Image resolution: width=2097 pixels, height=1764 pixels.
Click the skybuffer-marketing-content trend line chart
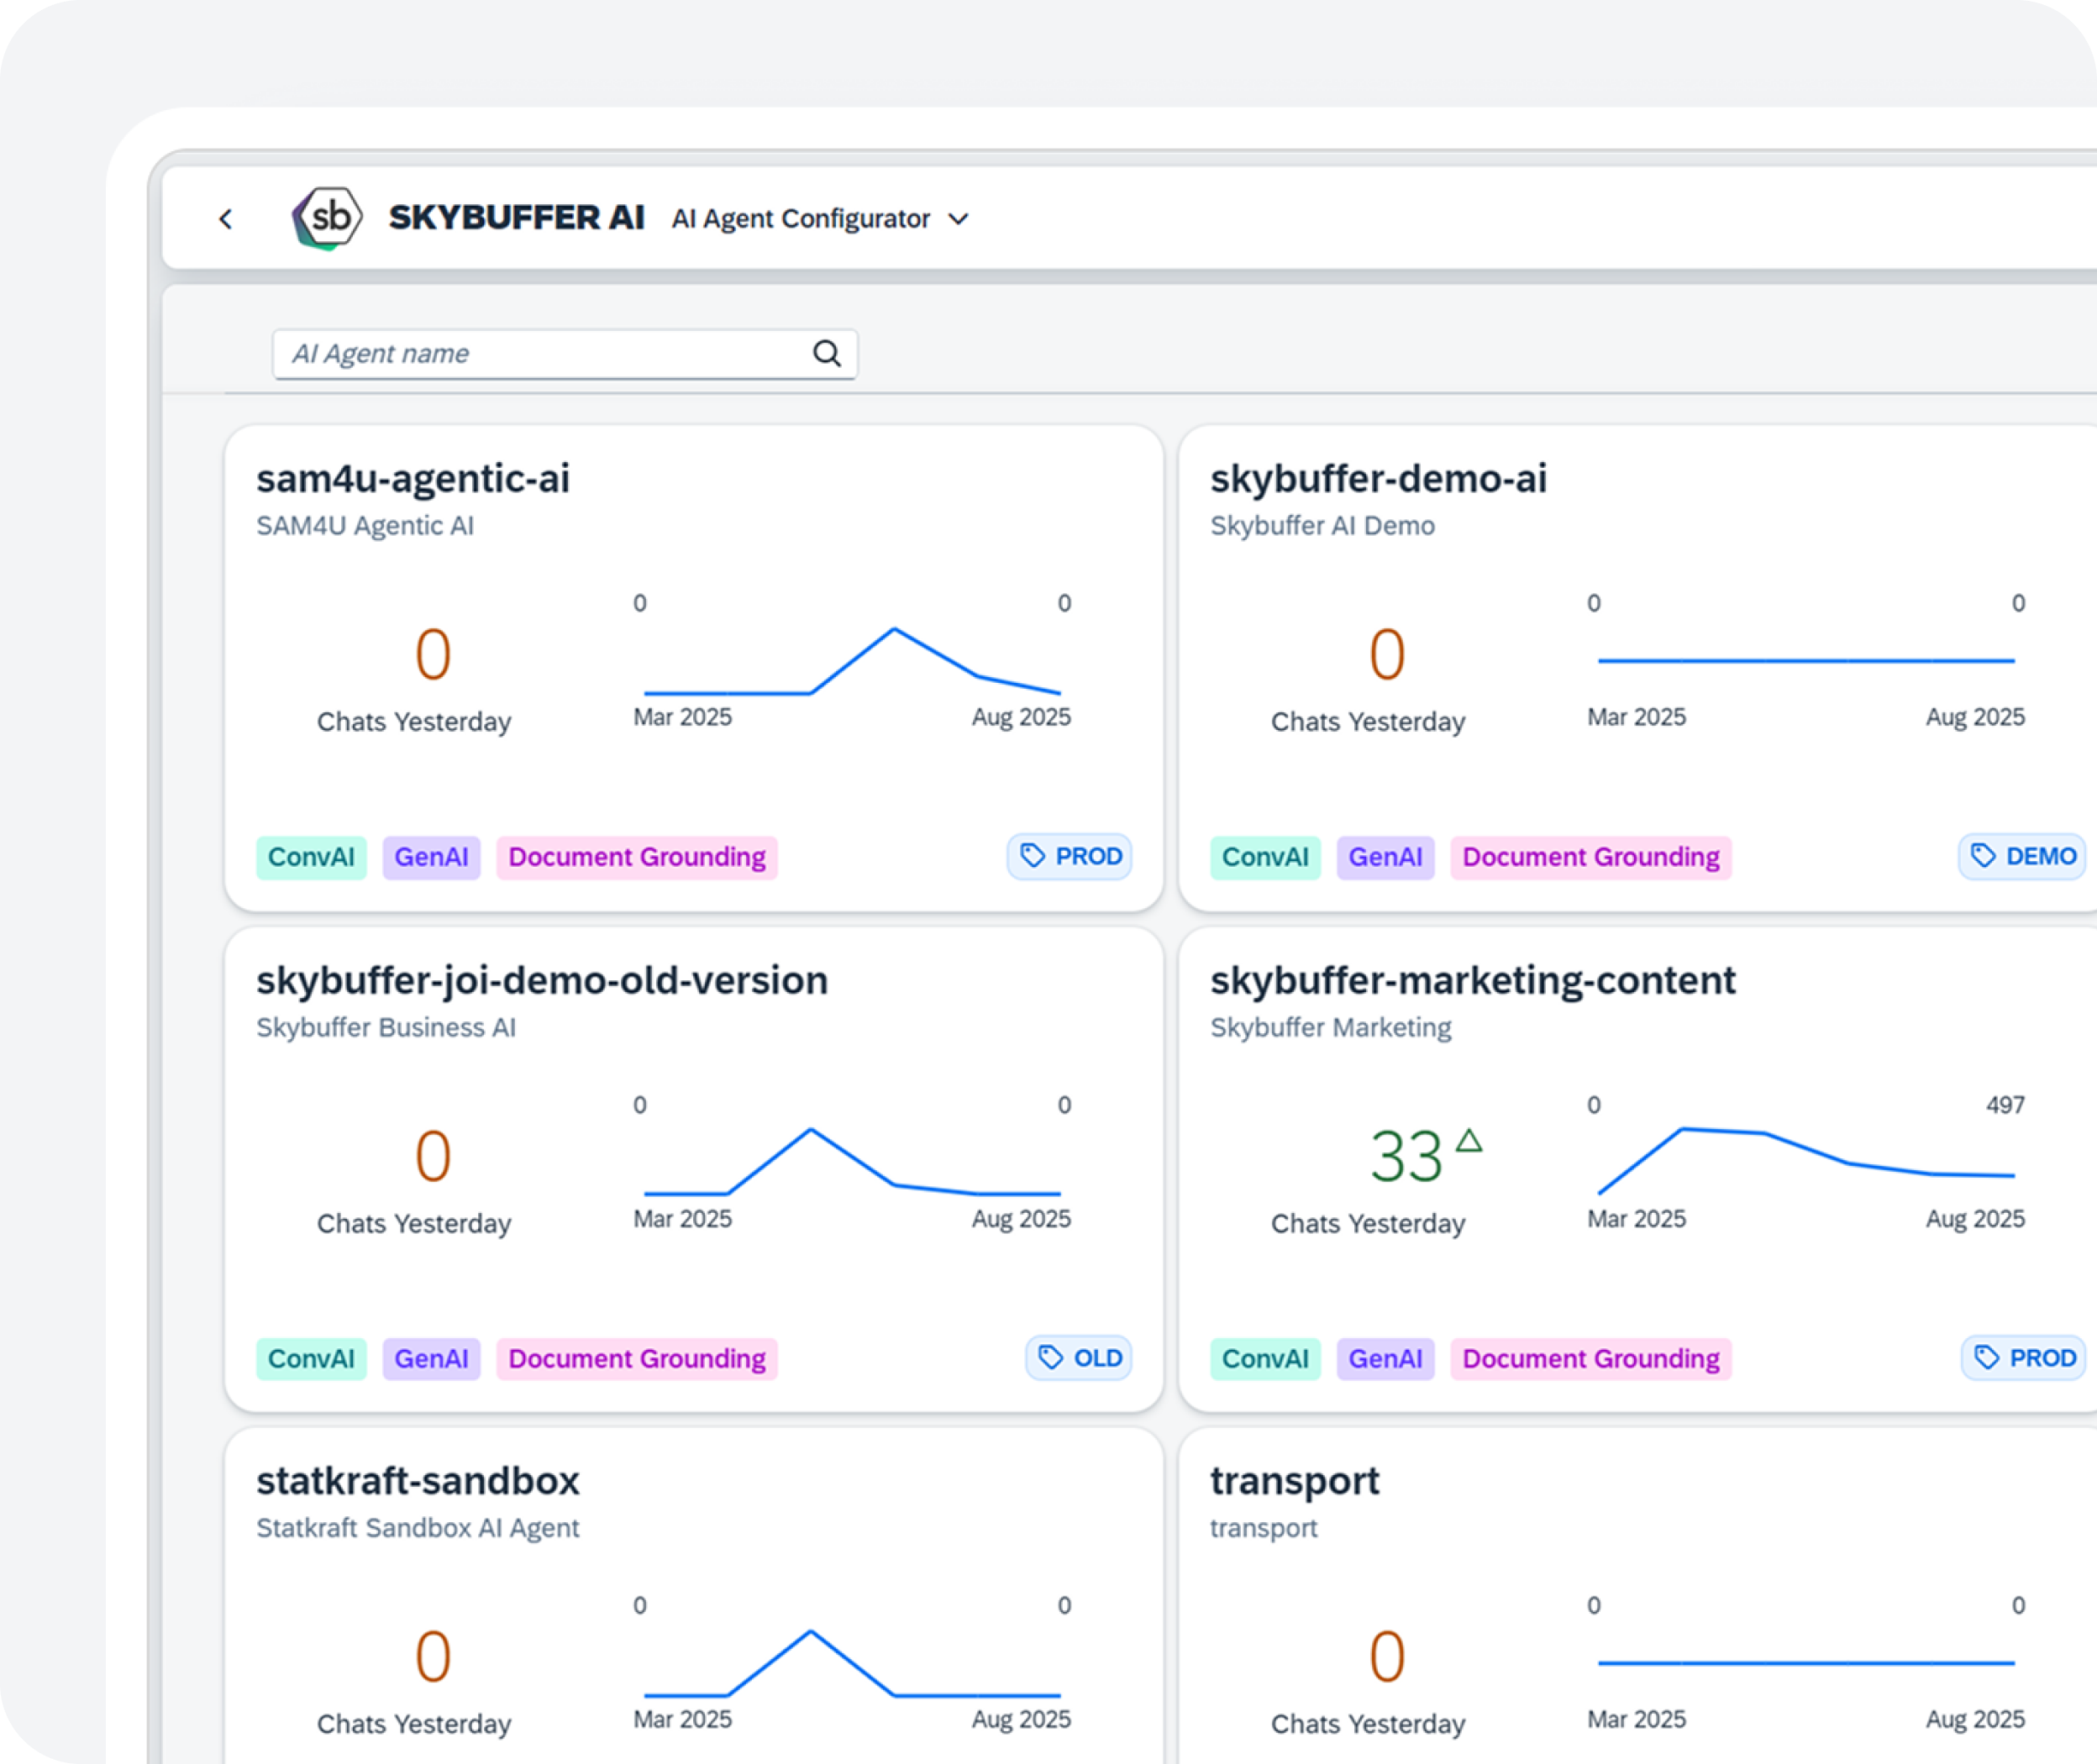1806,1160
